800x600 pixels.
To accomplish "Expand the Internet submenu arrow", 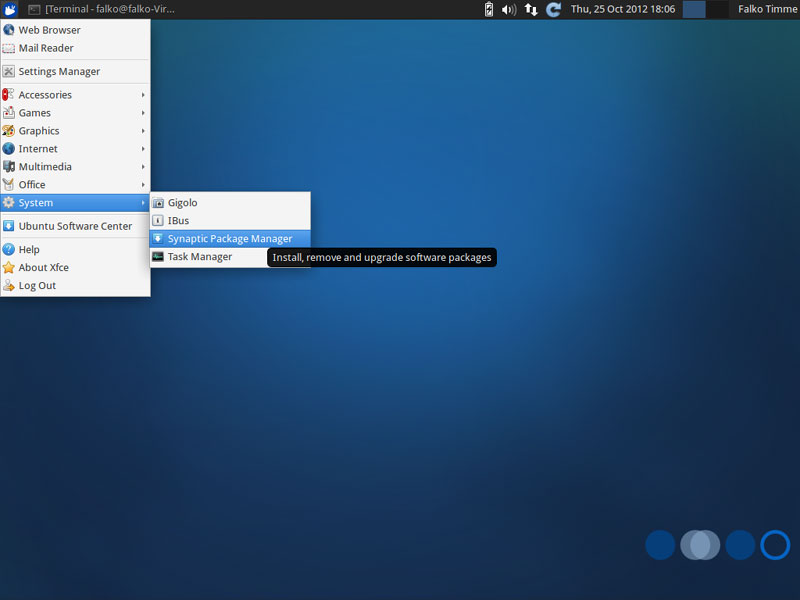I will click(143, 149).
